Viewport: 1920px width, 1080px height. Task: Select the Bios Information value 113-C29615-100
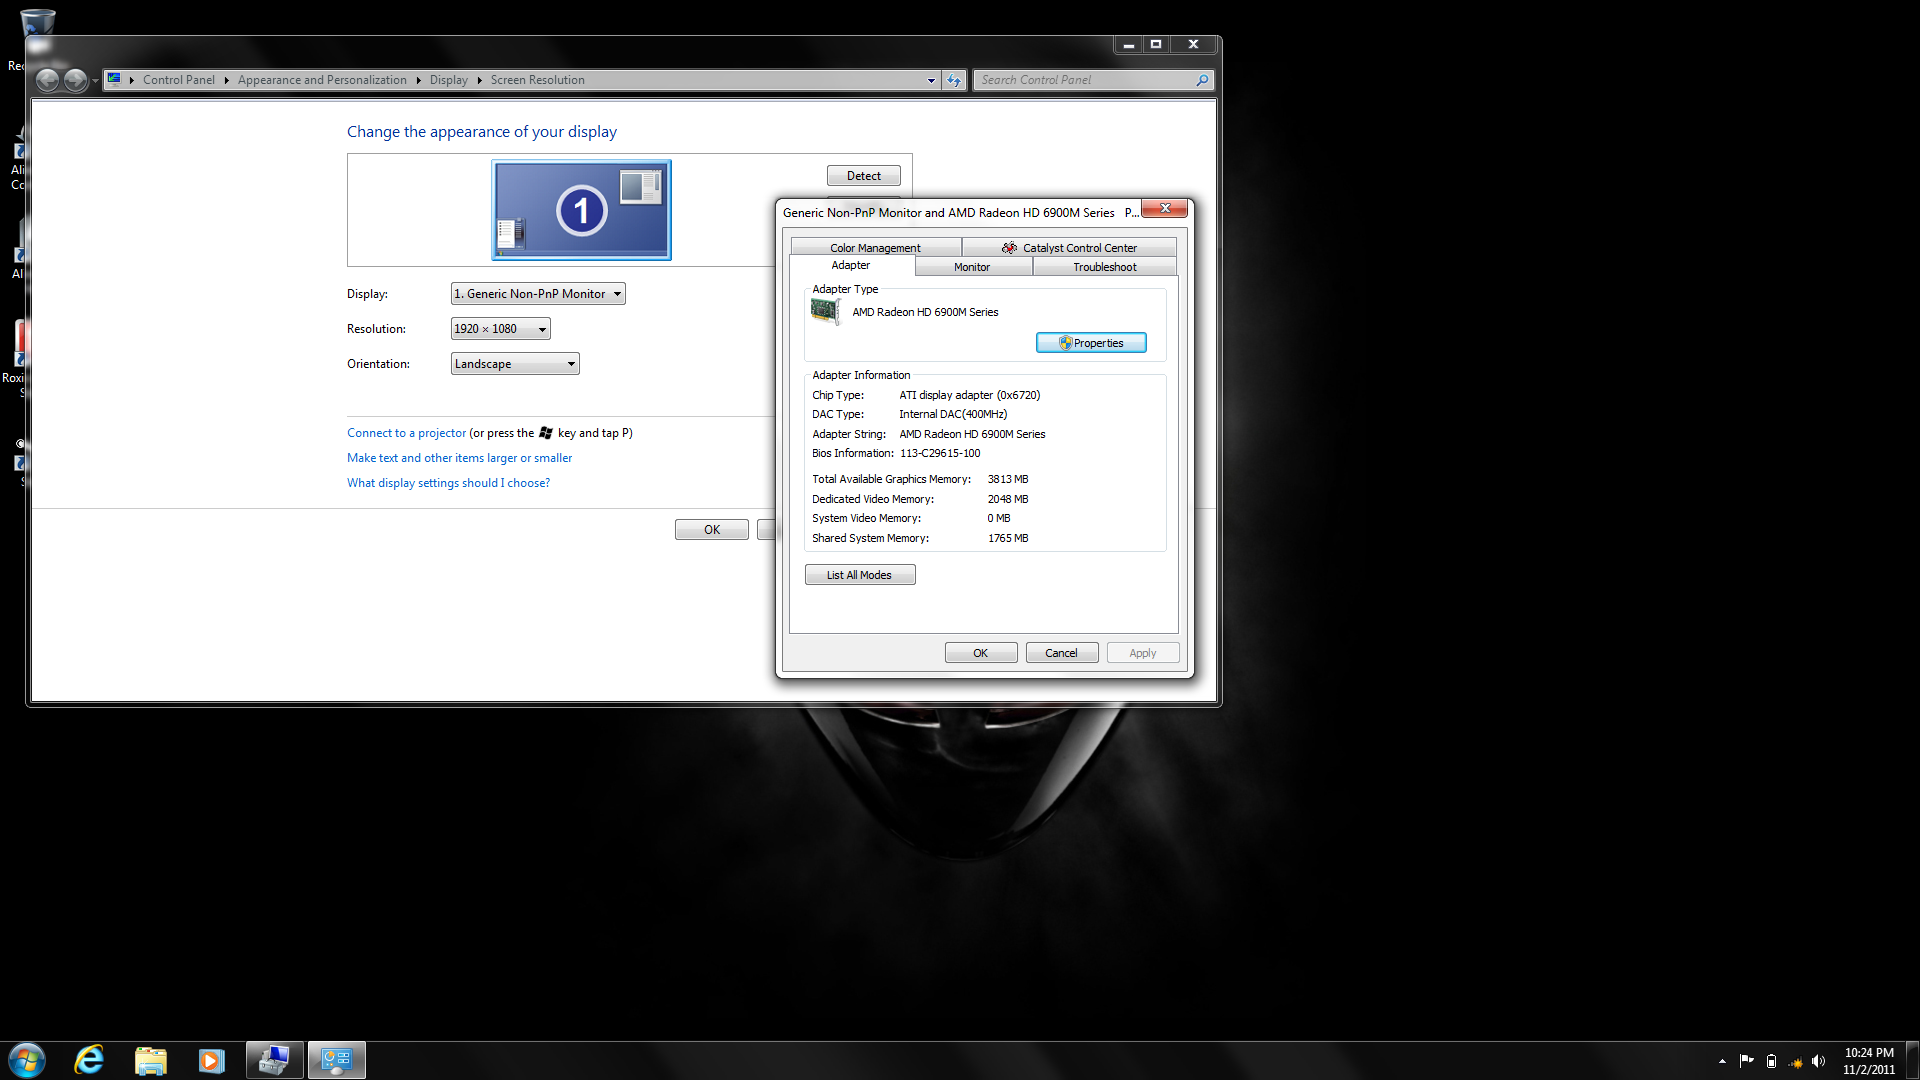pos(940,453)
